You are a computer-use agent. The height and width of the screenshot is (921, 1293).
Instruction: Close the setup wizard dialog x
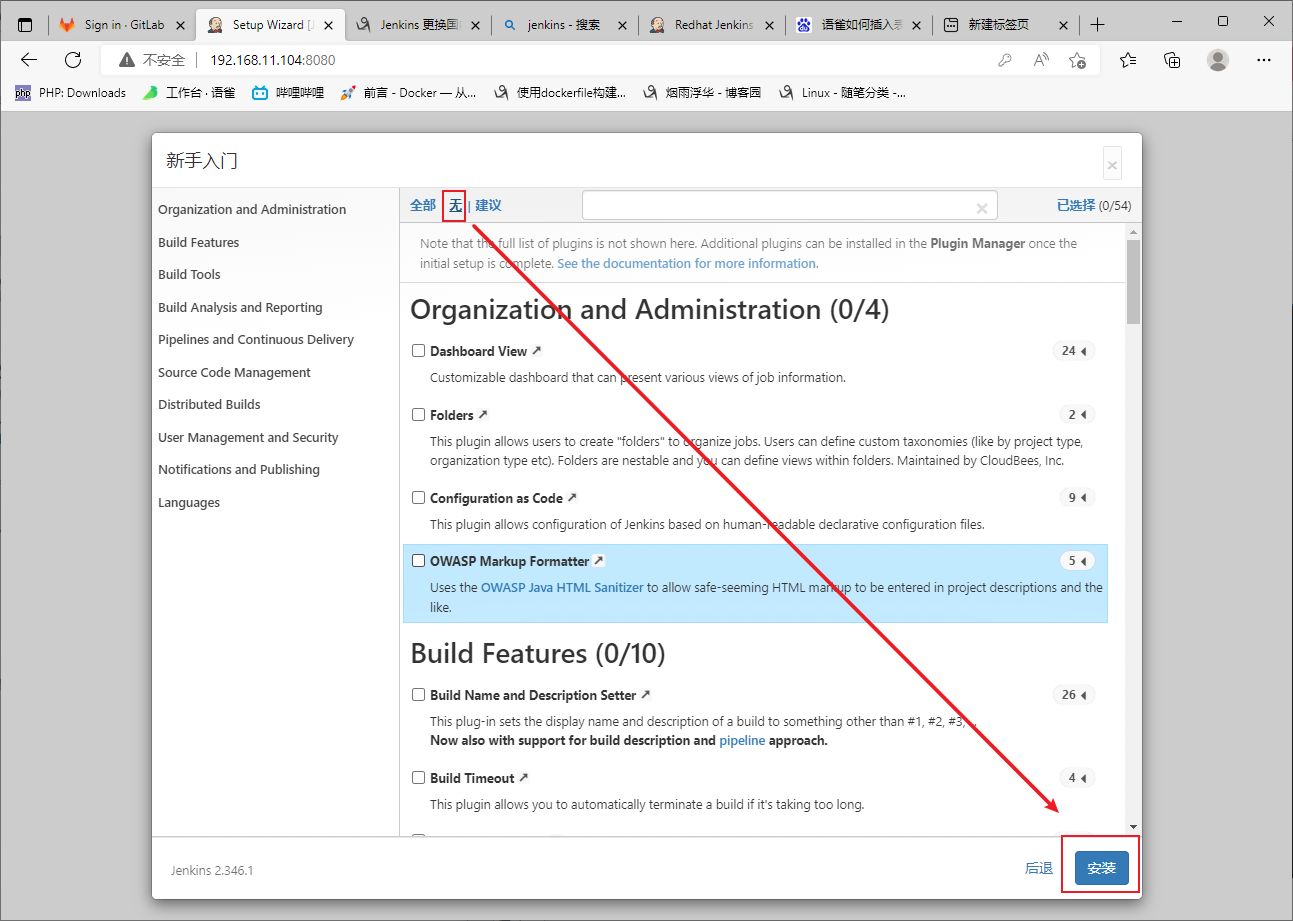tap(1112, 164)
